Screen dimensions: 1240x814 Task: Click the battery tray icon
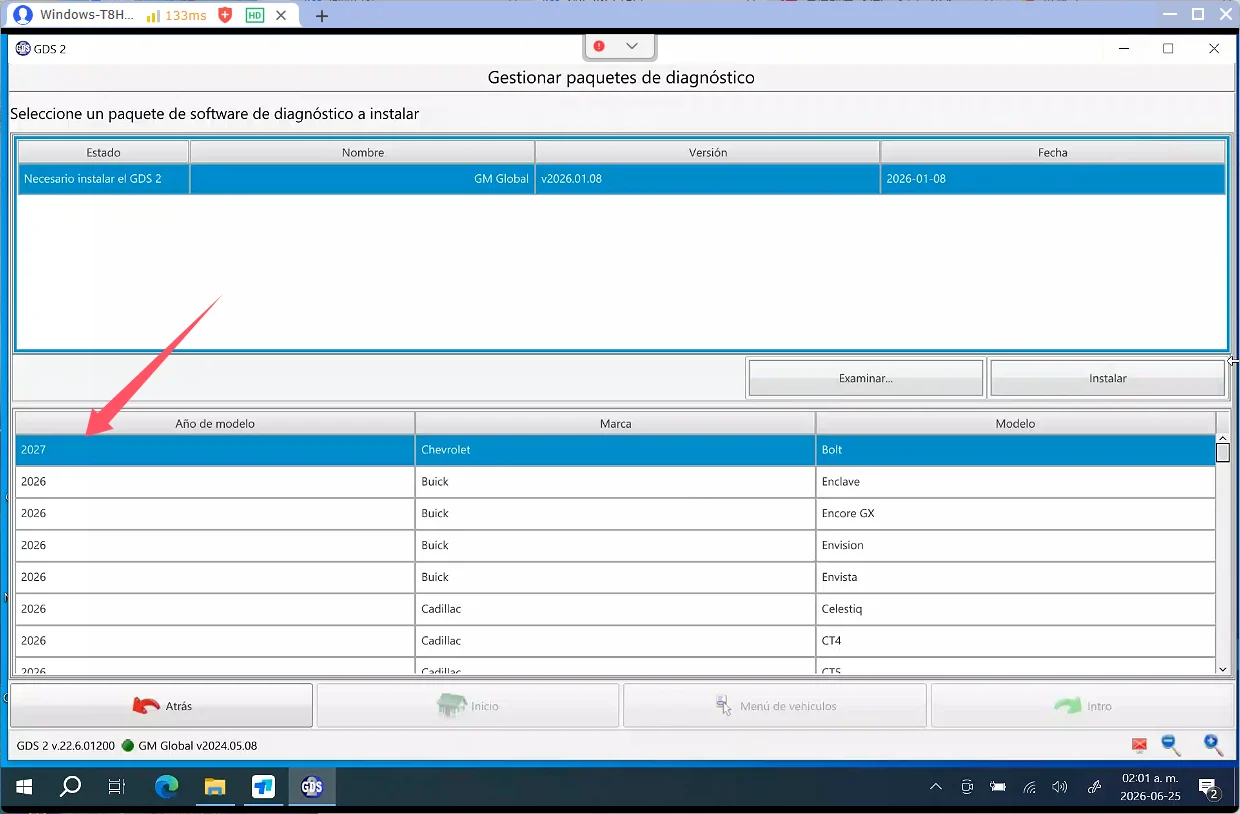pyautogui.click(x=998, y=787)
